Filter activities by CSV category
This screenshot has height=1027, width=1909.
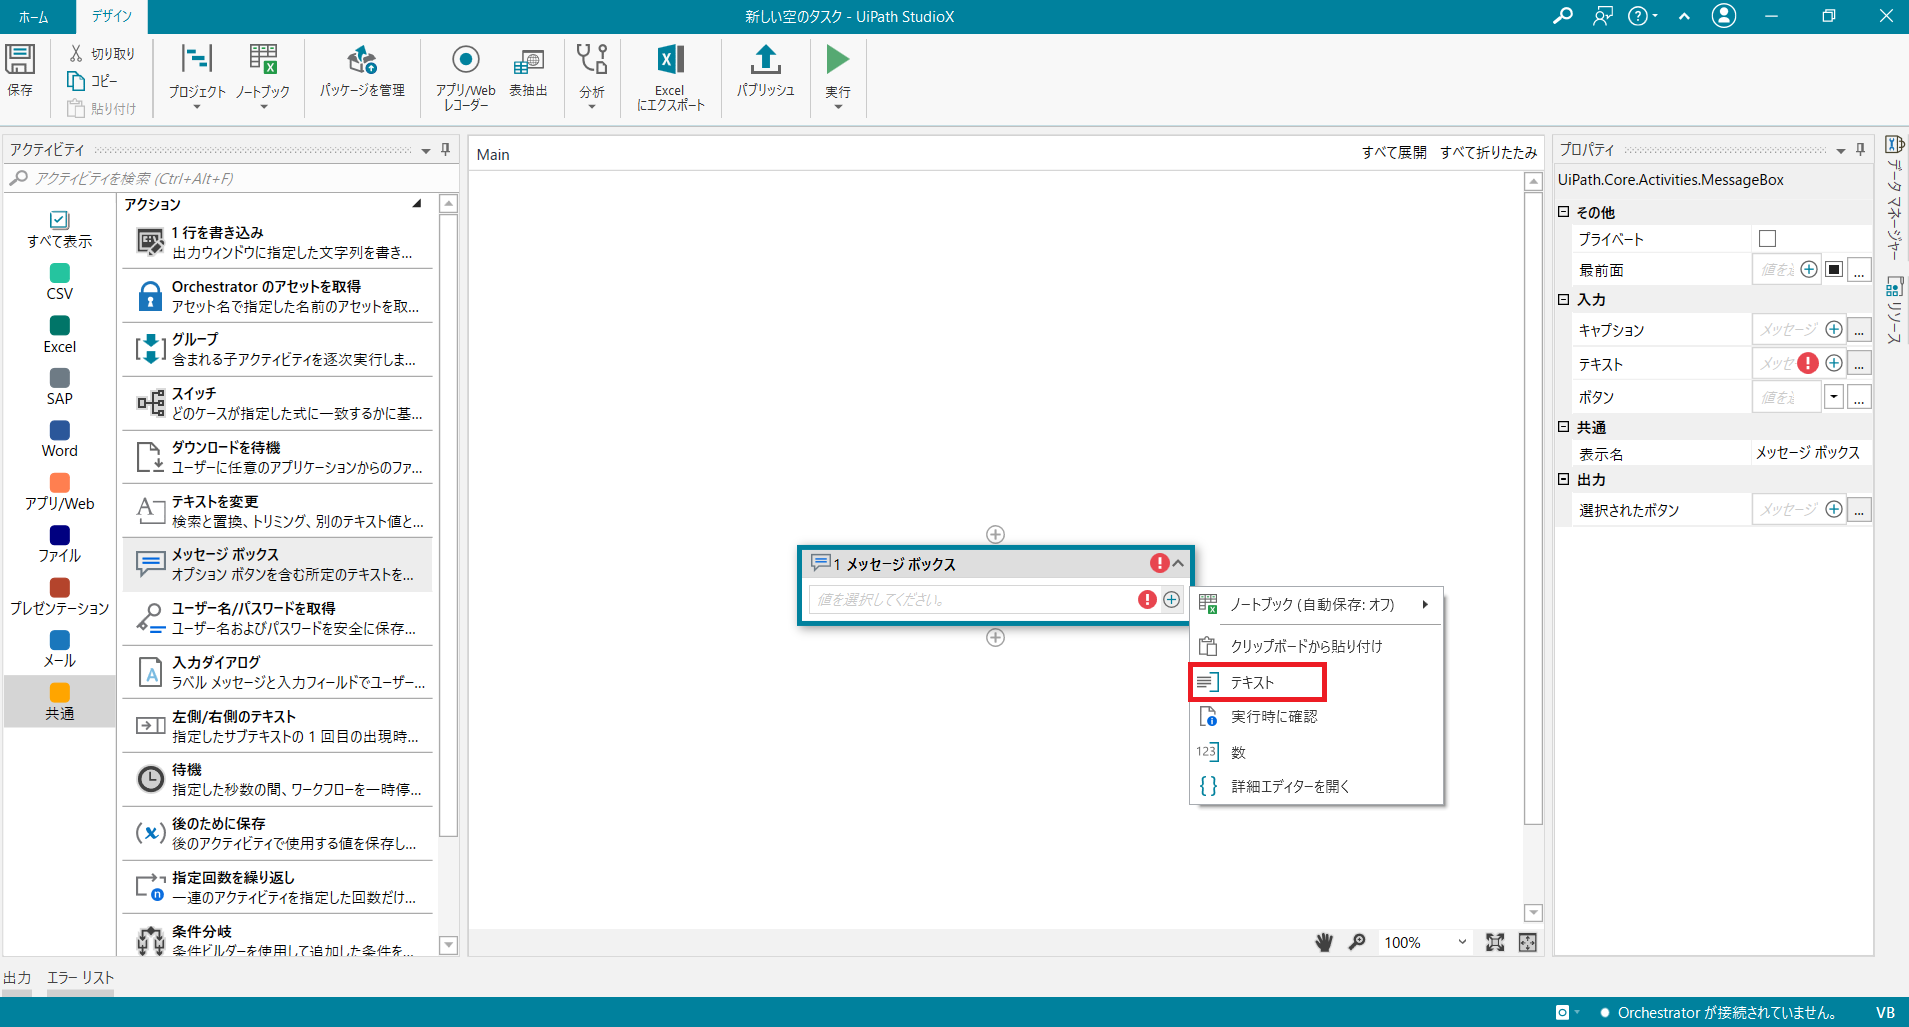coord(59,282)
